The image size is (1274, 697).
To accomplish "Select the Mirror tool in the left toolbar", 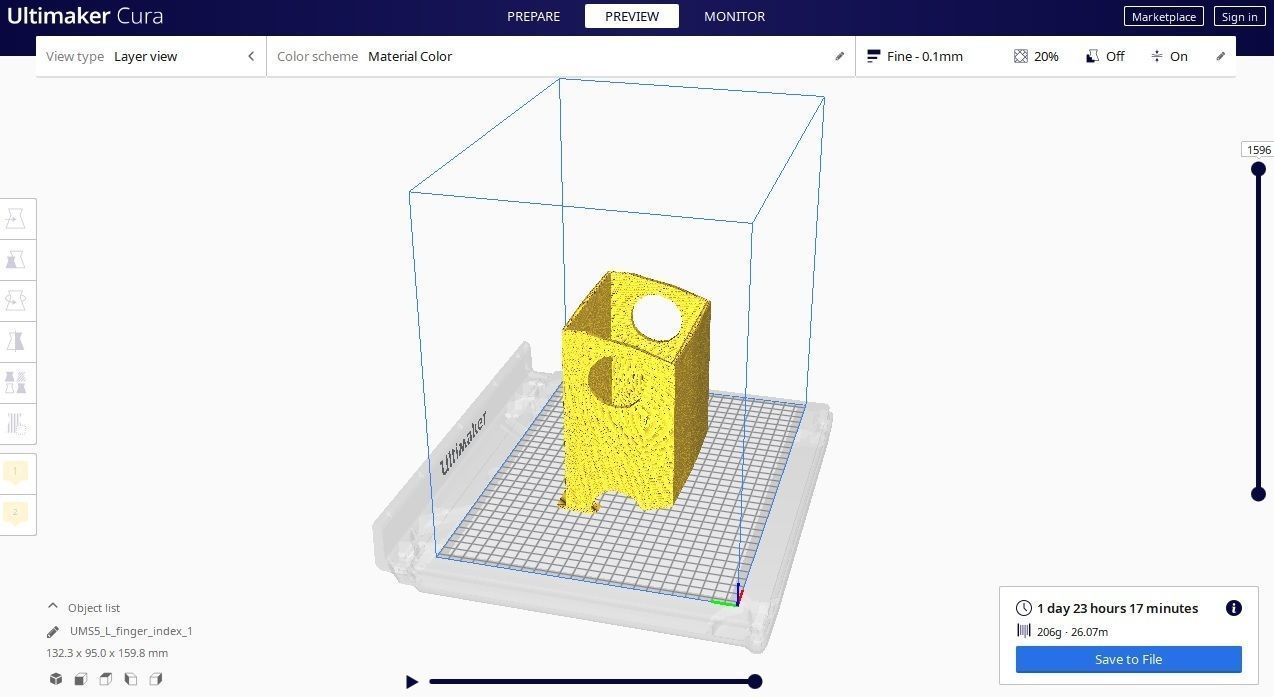I will click(x=16, y=342).
